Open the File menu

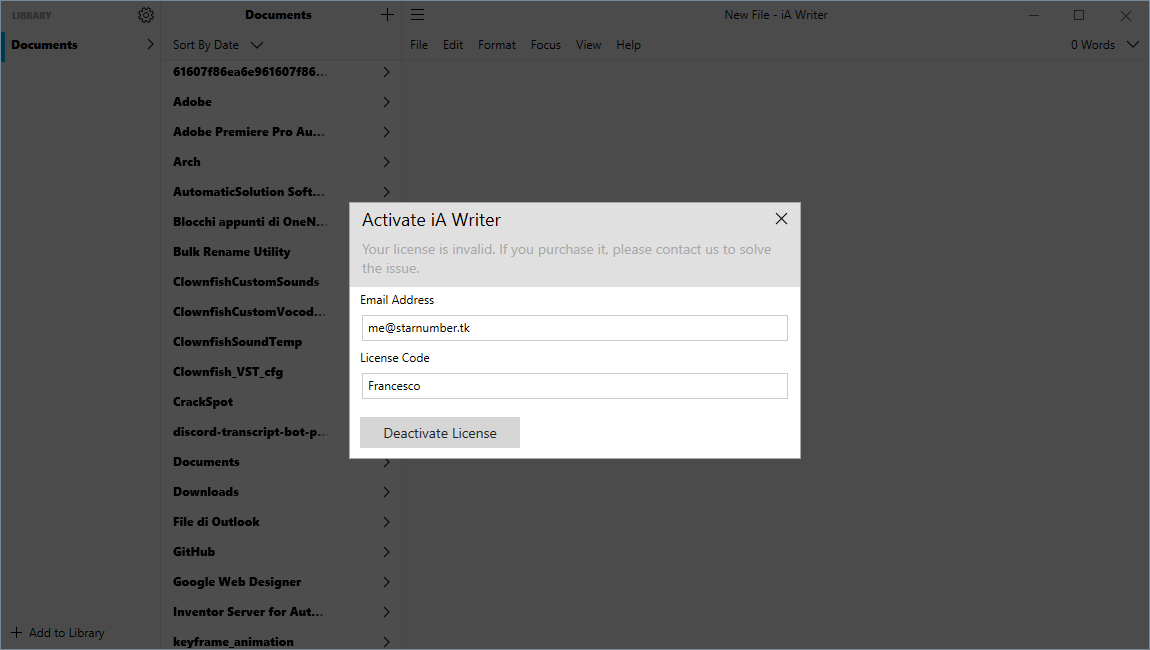[419, 45]
